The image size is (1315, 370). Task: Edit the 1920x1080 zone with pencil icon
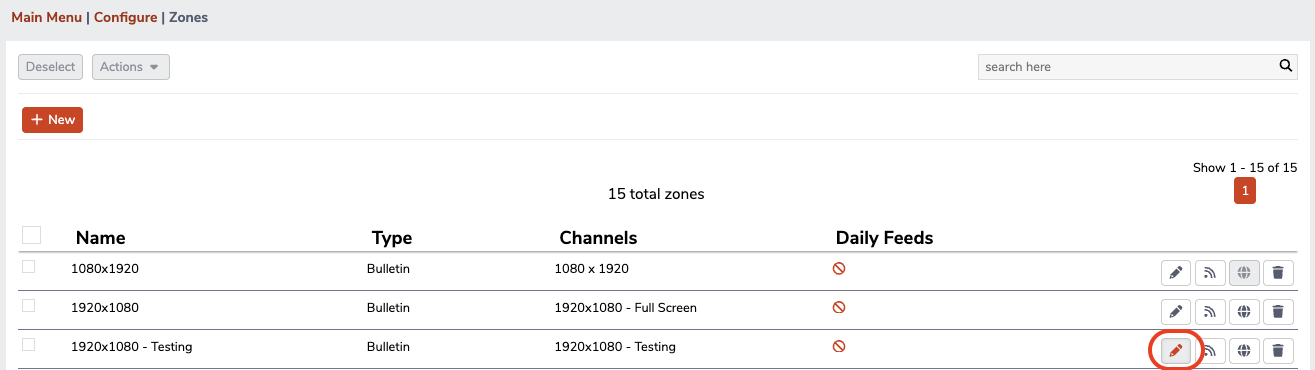click(x=1176, y=311)
